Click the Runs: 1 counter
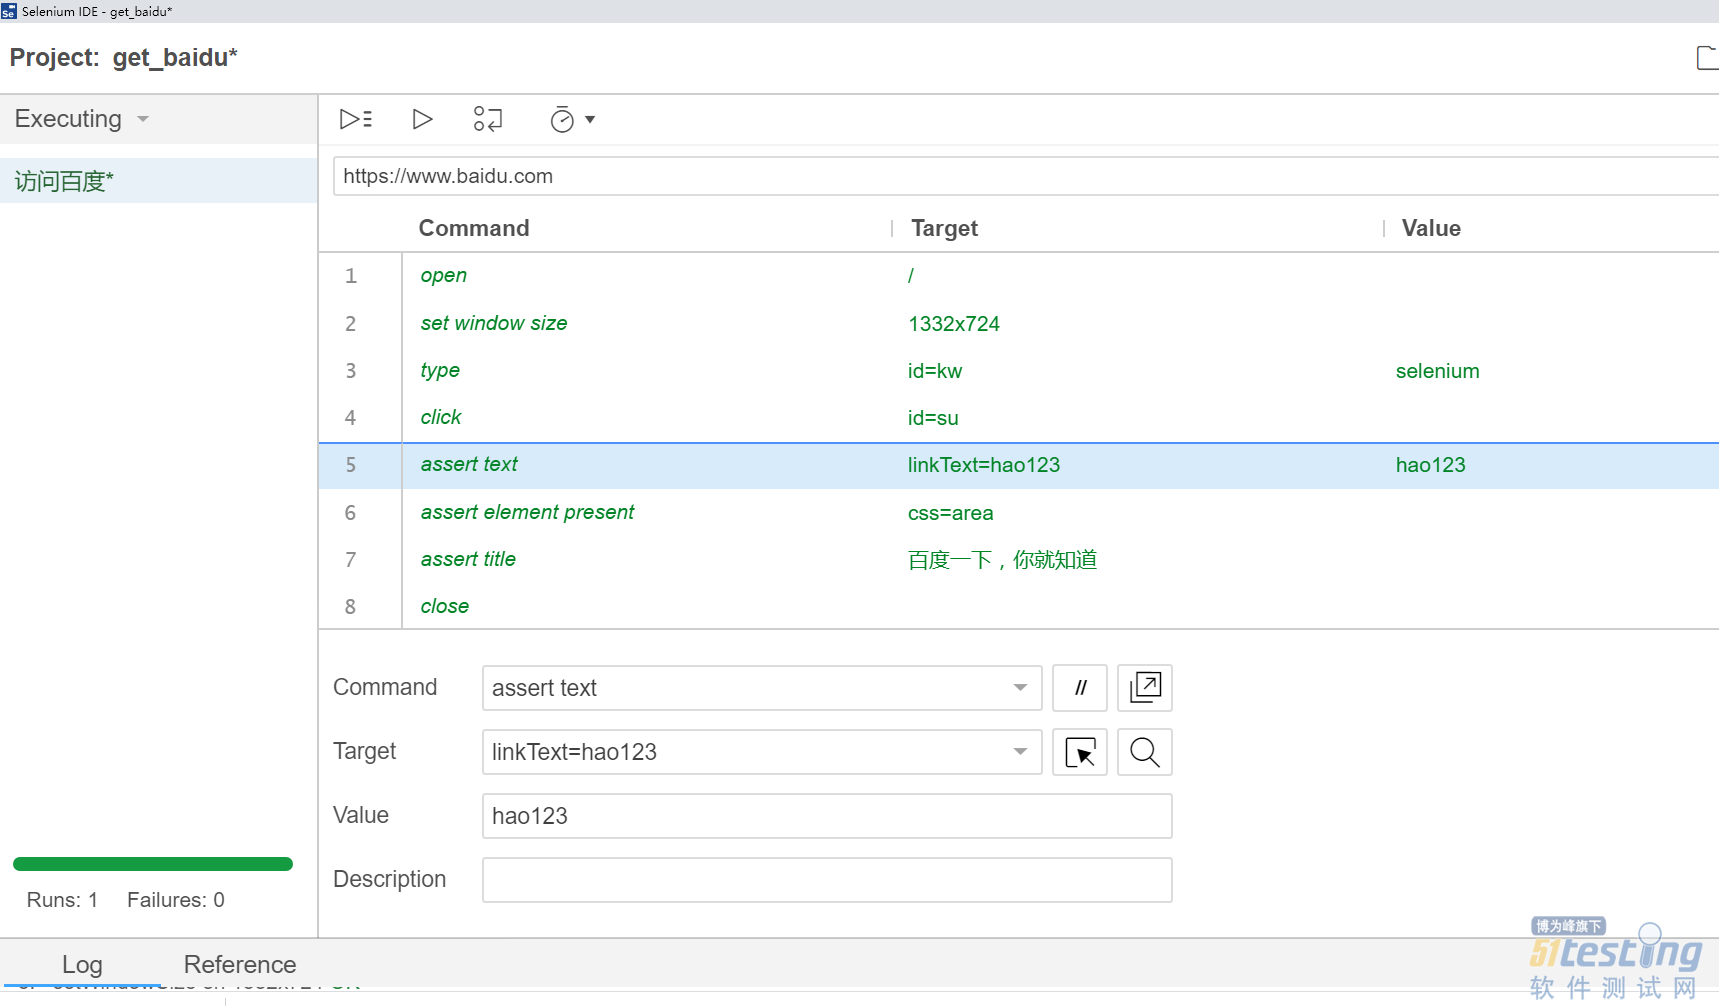1719x1006 pixels. click(62, 900)
